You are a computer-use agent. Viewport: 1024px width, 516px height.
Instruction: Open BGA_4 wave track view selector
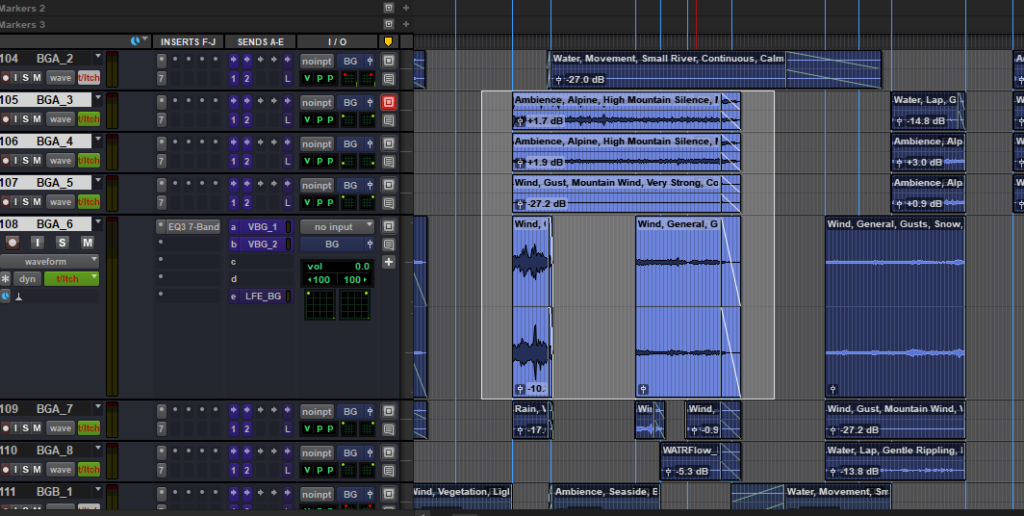[x=60, y=161]
